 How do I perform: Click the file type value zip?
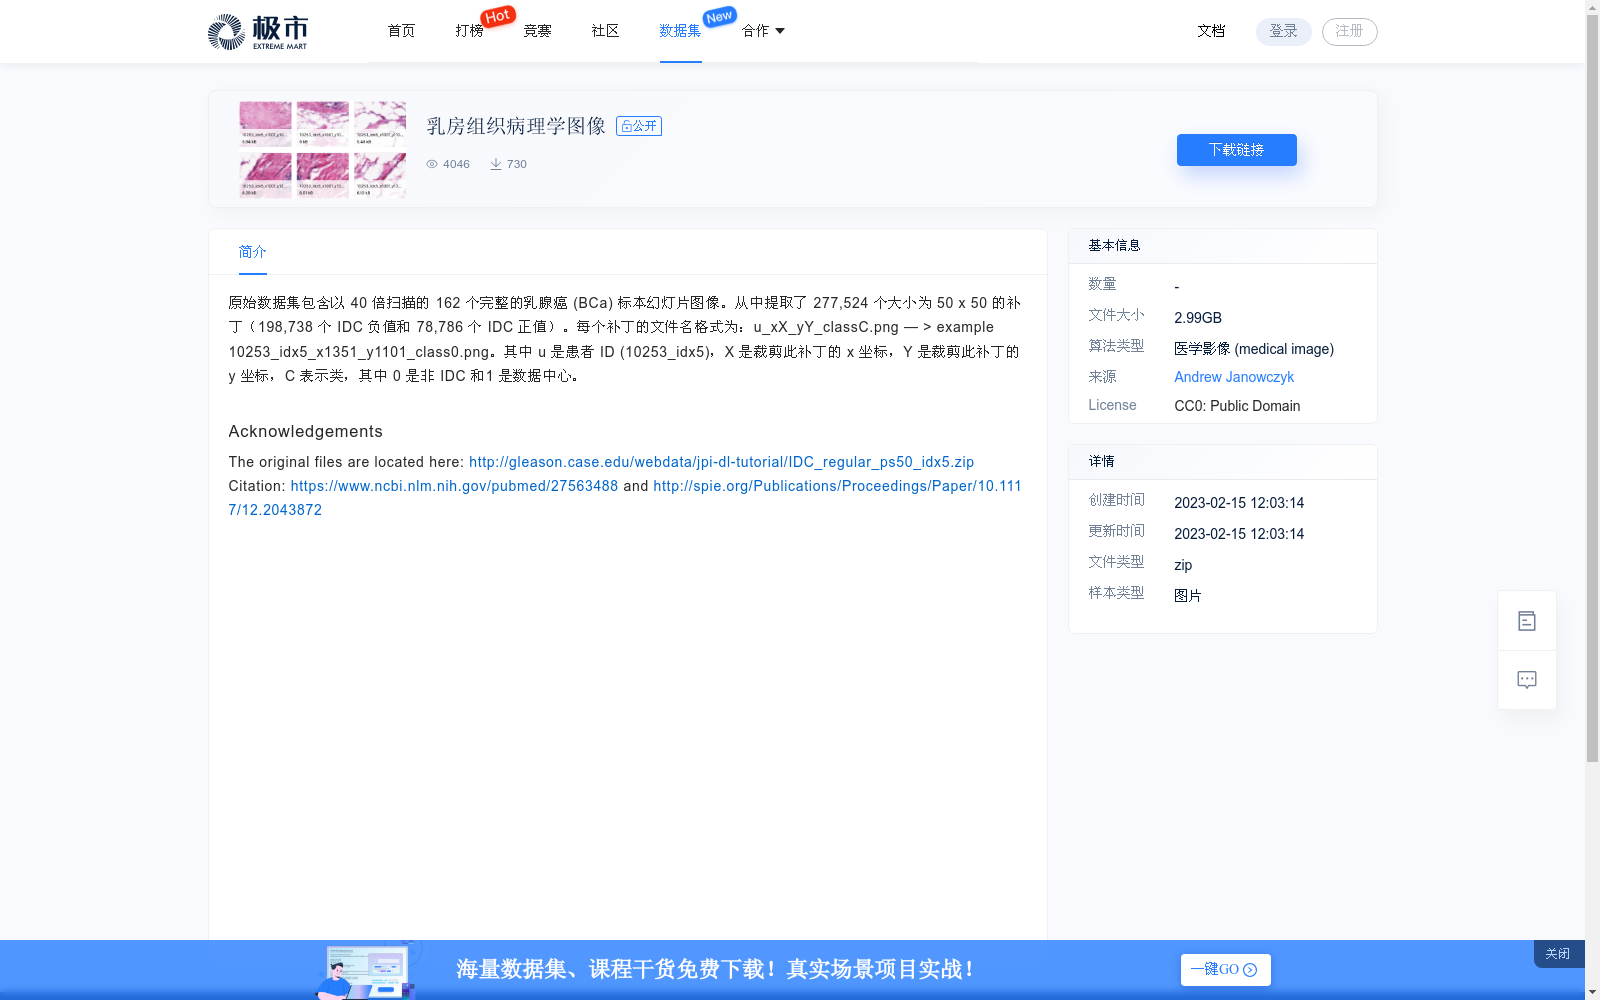pos(1183,565)
